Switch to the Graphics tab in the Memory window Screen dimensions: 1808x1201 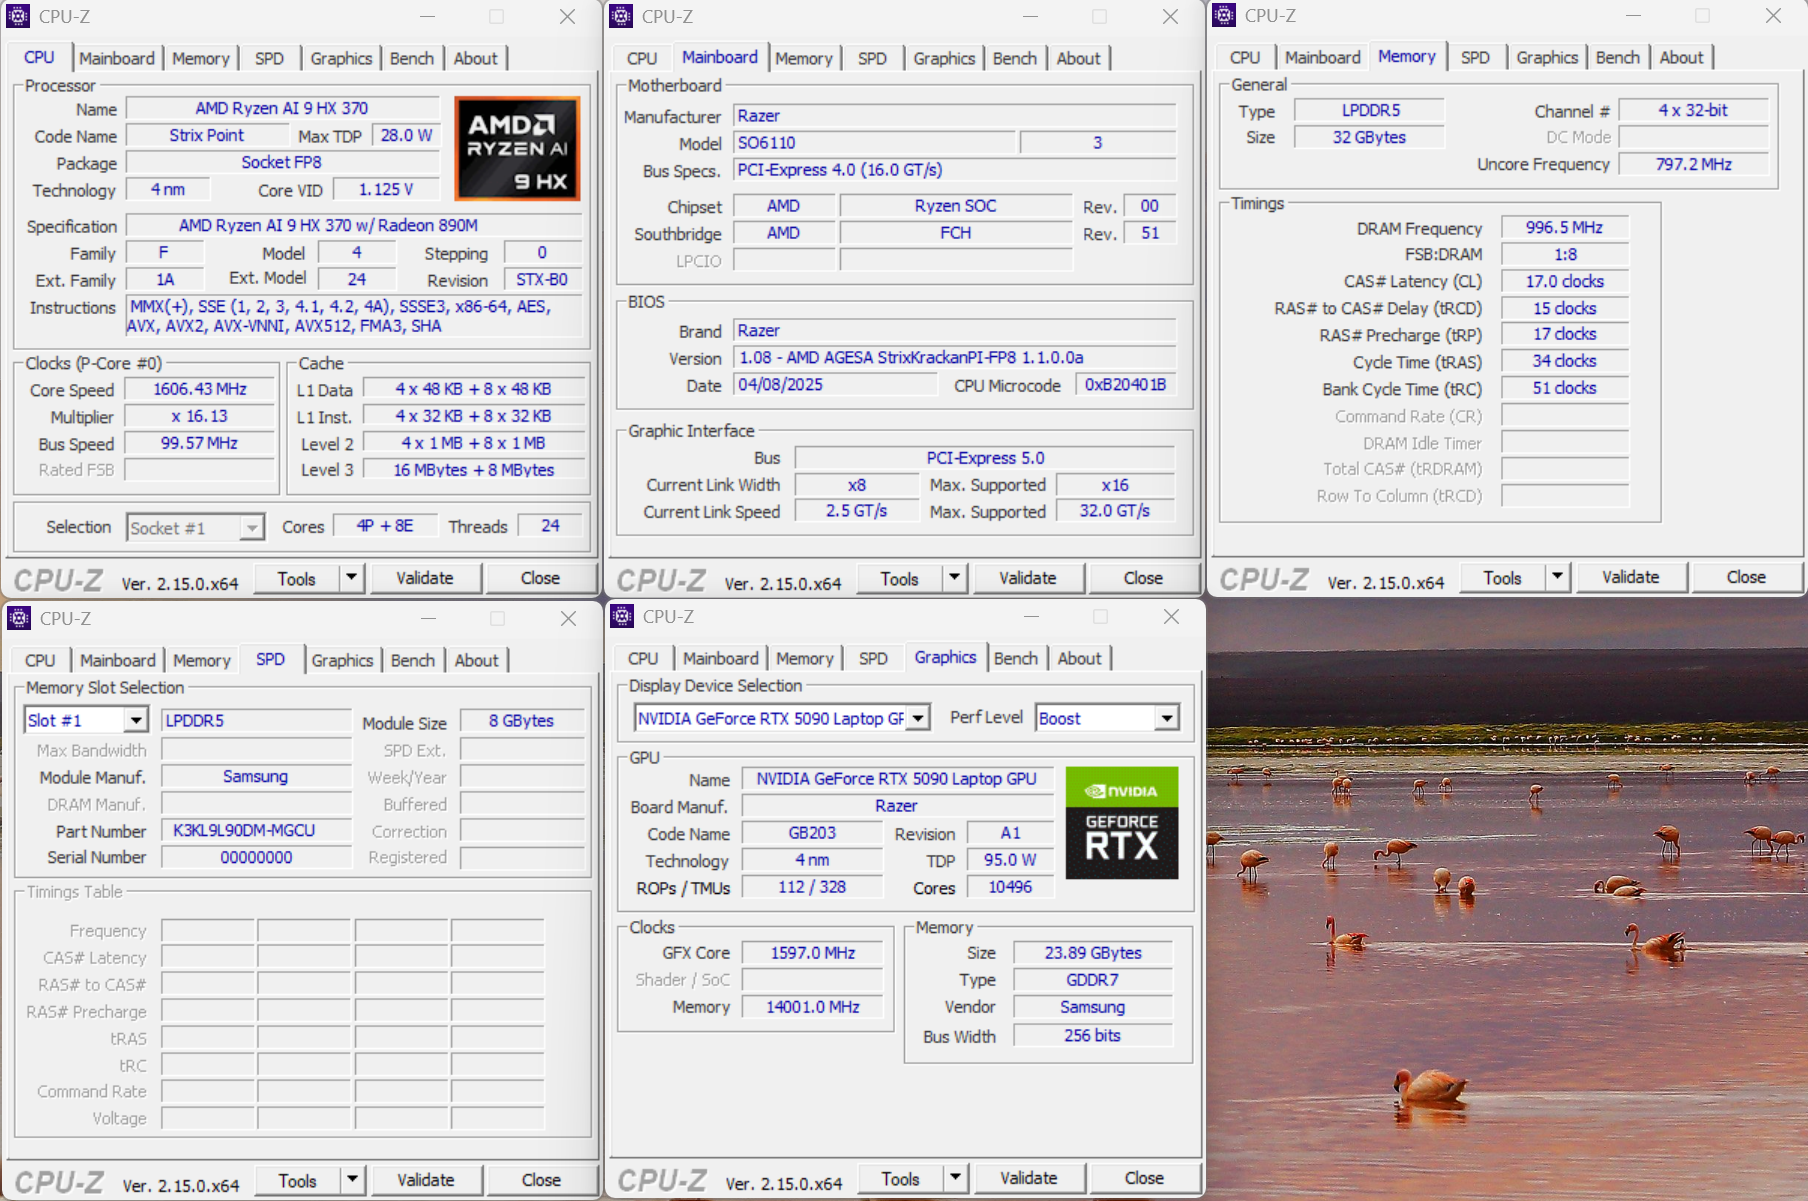pos(1547,57)
